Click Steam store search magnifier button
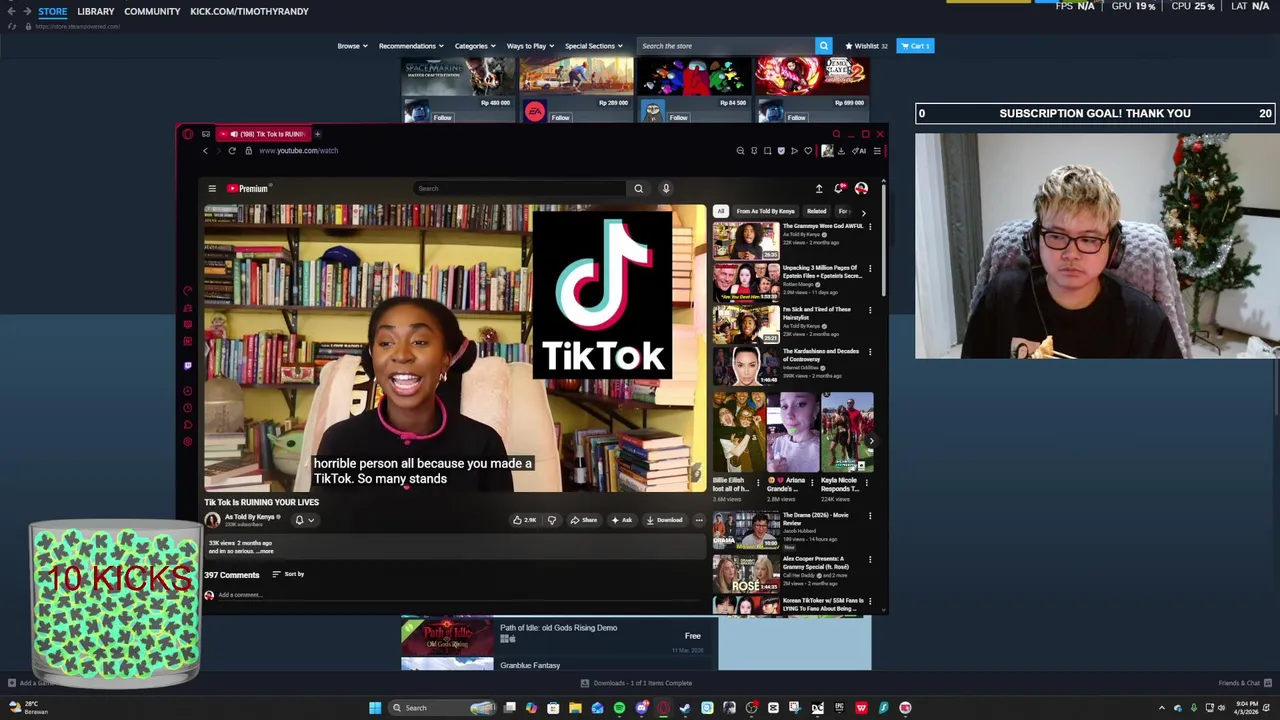Viewport: 1280px width, 720px height. point(824,46)
